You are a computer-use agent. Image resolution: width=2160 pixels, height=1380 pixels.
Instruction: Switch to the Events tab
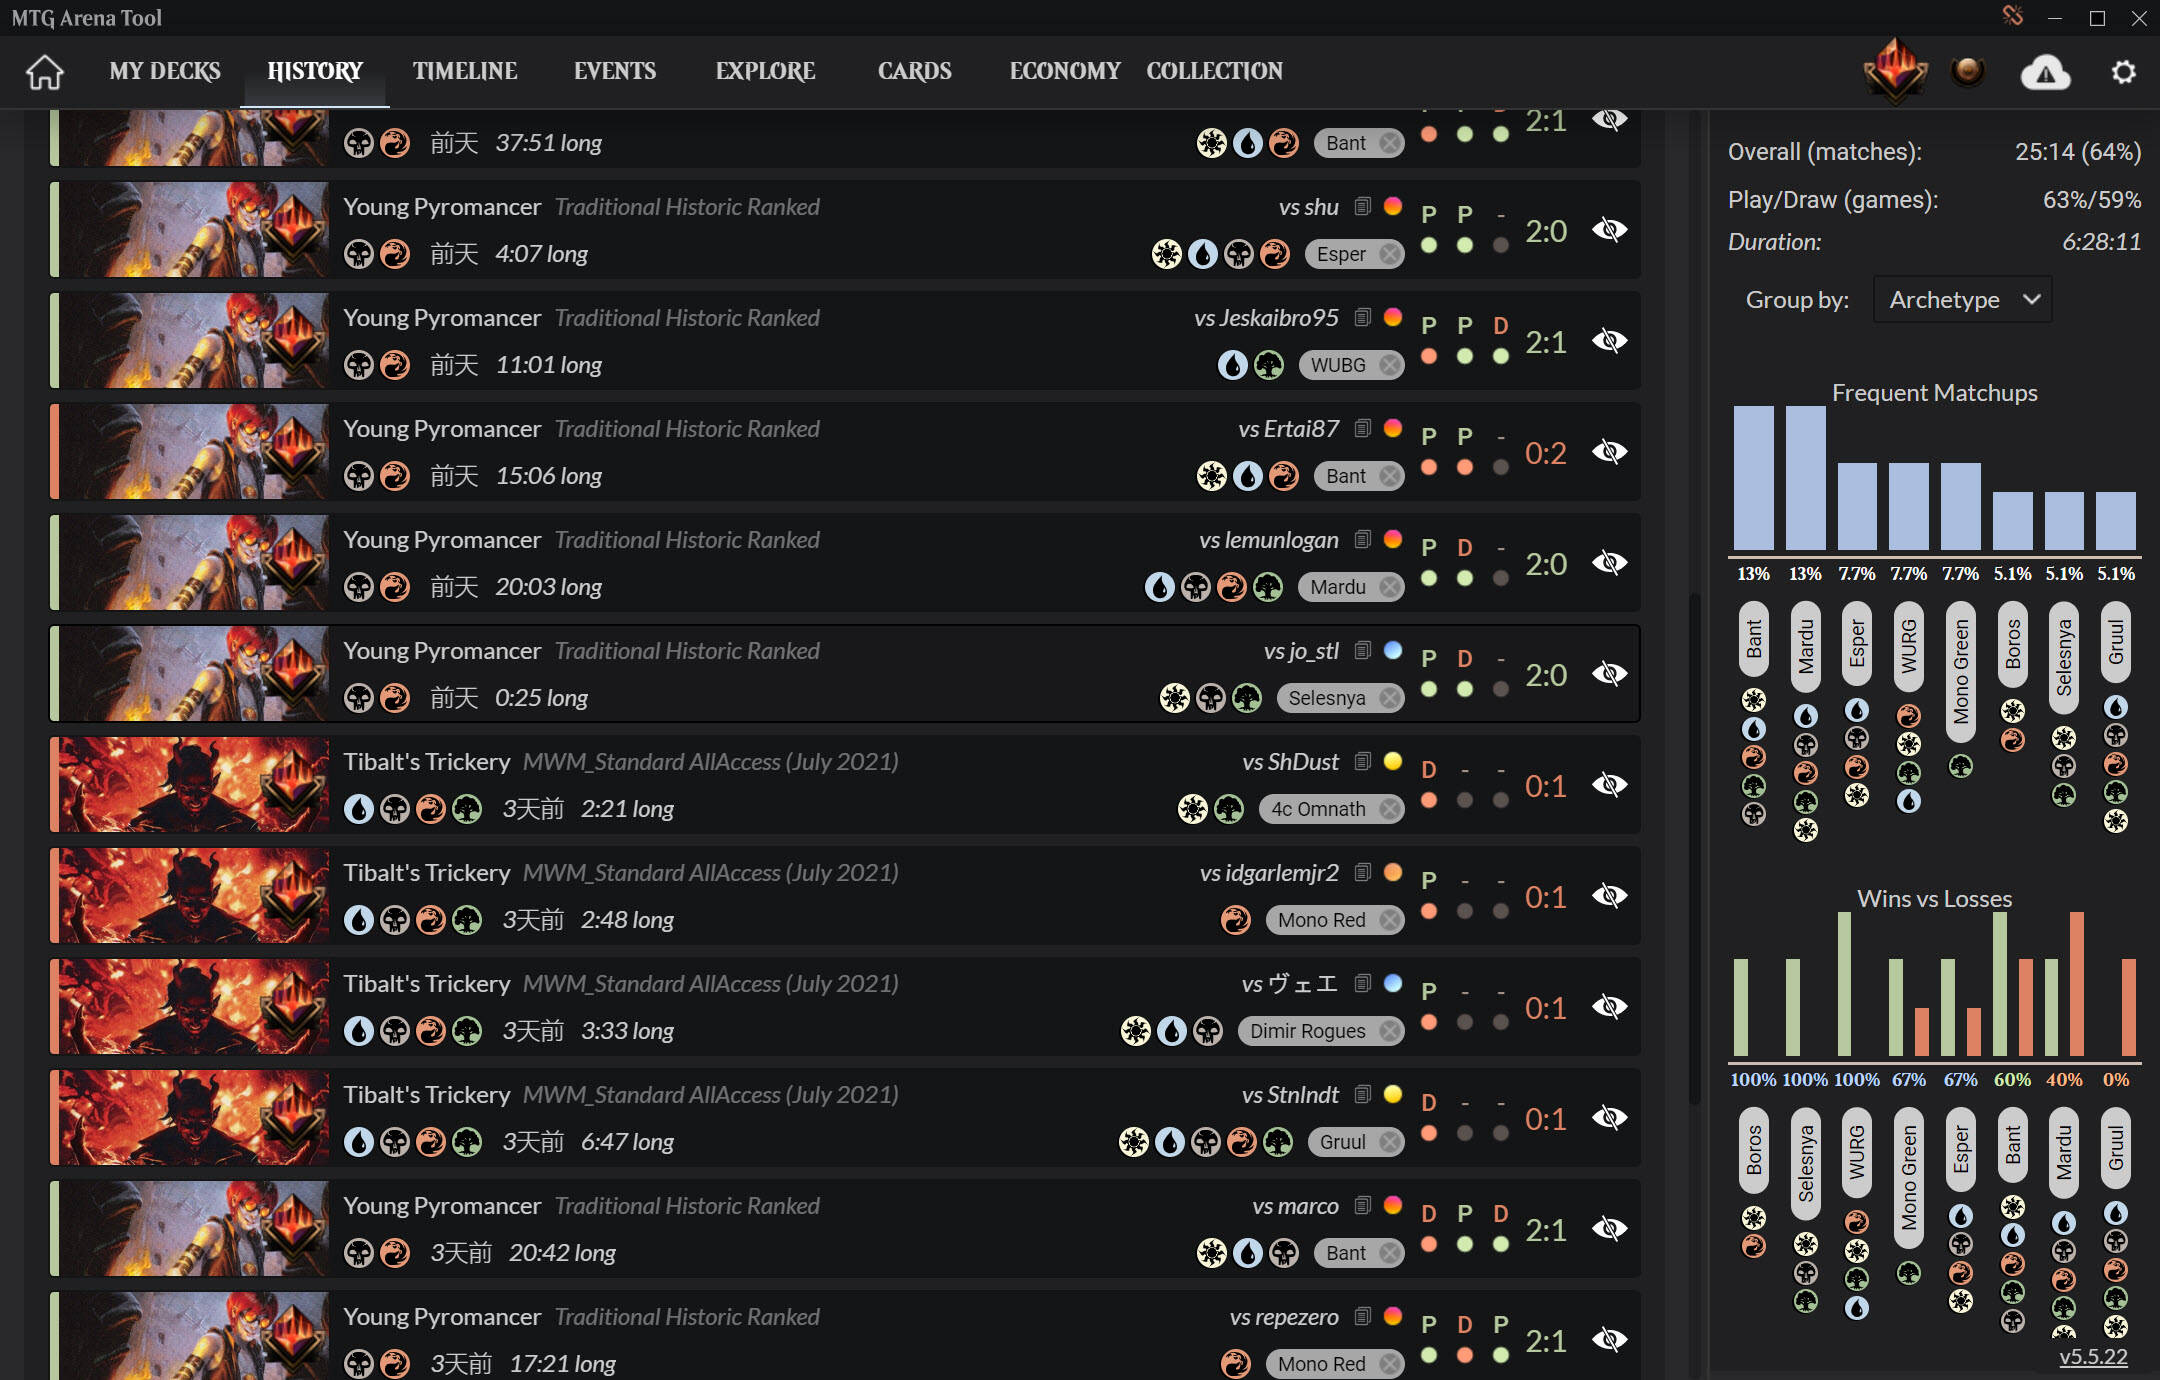(x=615, y=71)
